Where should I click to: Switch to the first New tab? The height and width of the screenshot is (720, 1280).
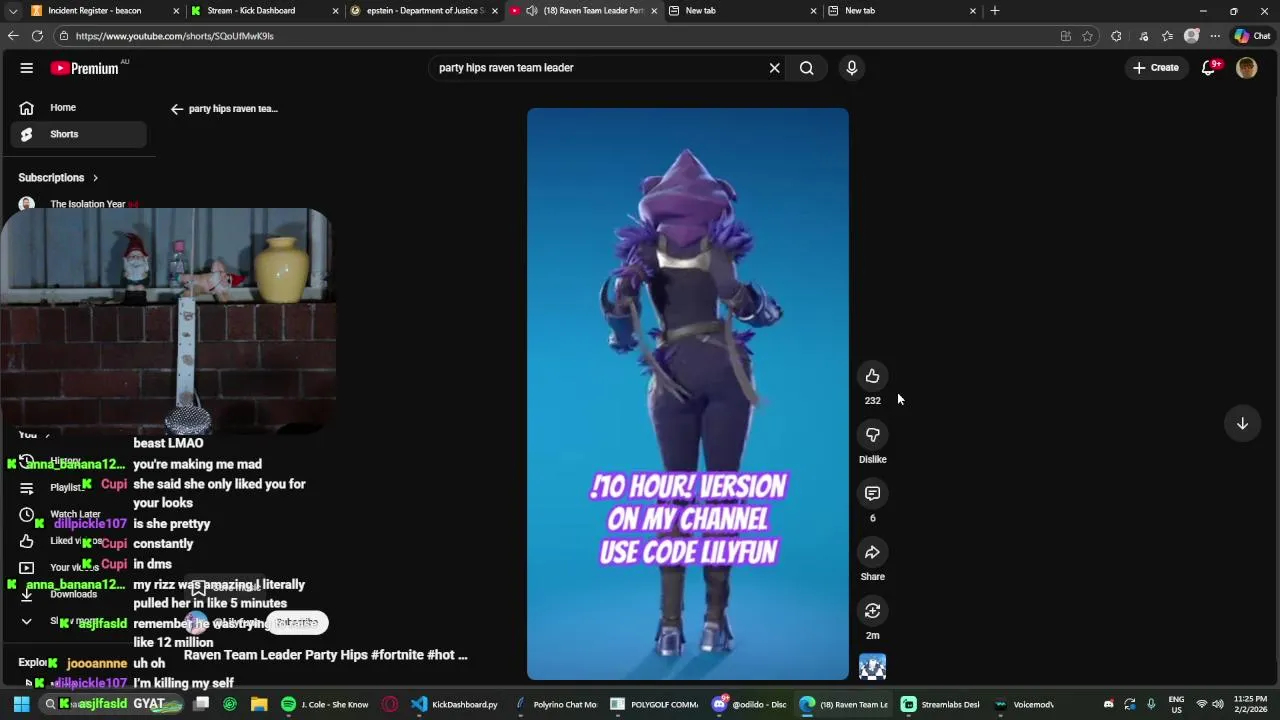(740, 11)
